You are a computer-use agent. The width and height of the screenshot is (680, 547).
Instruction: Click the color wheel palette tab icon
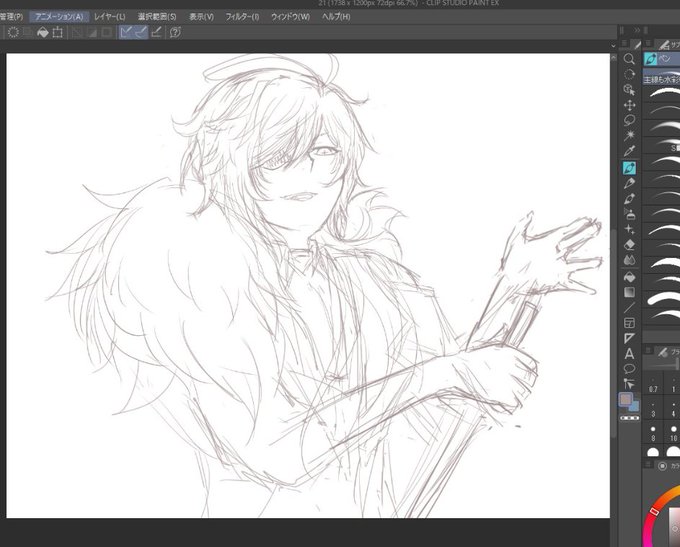662,466
